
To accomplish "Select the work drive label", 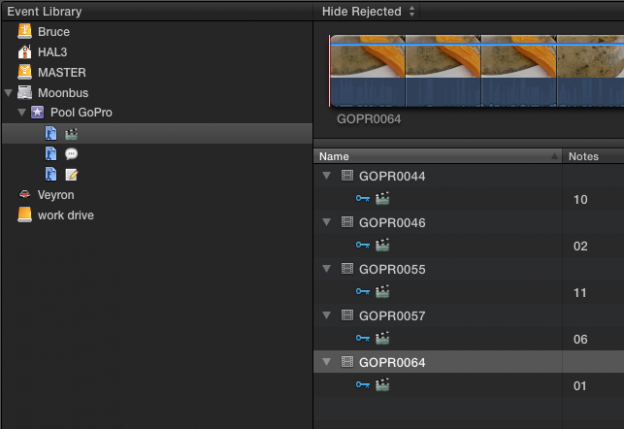I will point(66,215).
